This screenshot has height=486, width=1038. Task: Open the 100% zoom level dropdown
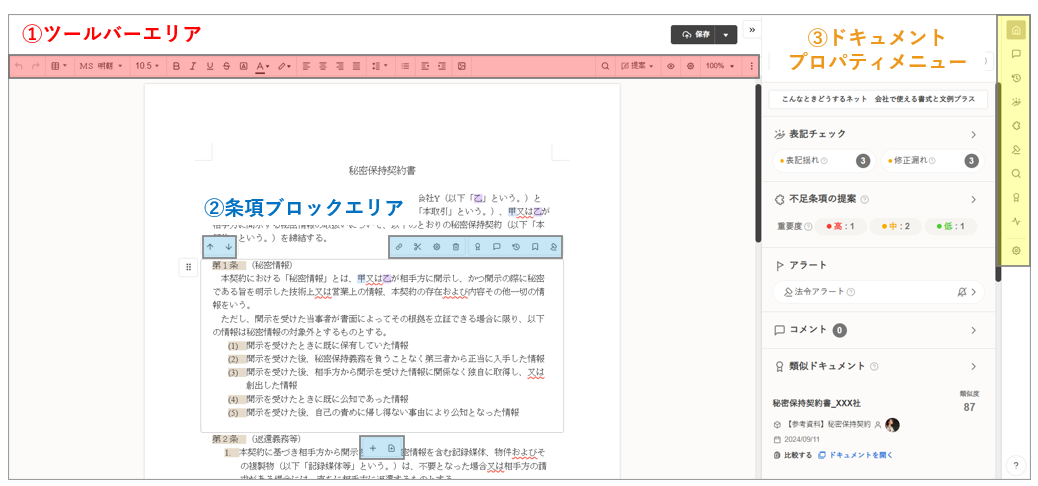[718, 66]
